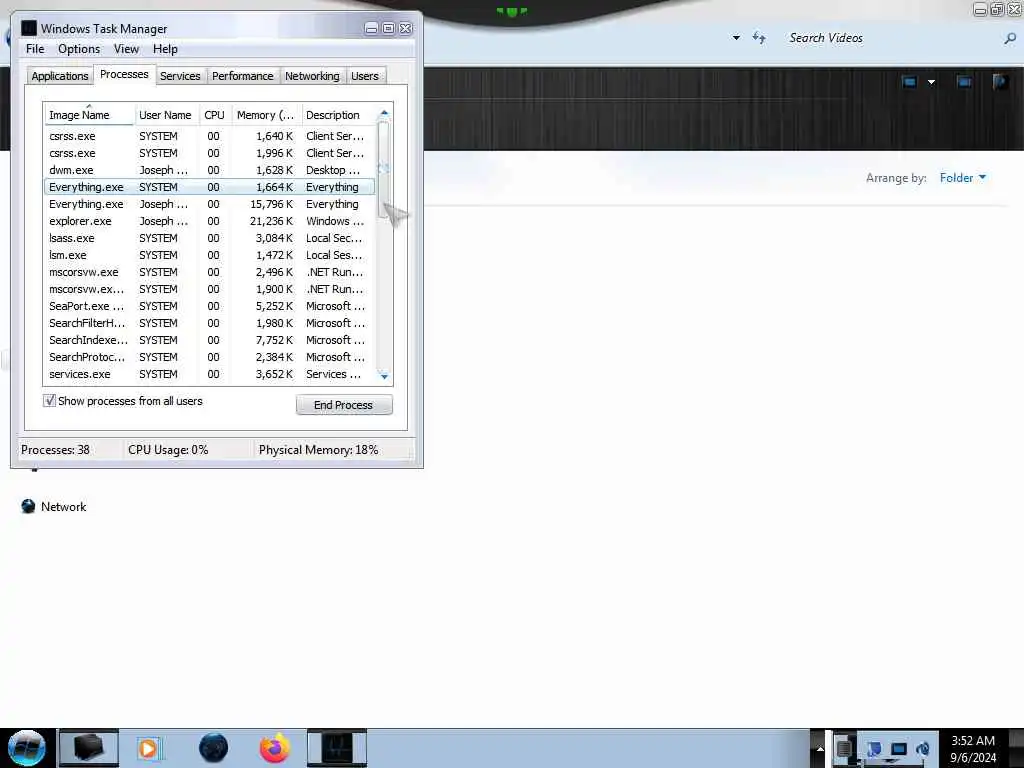Open Windows Media Player from taskbar
Screen dimensions: 1024x768
[x=149, y=748]
